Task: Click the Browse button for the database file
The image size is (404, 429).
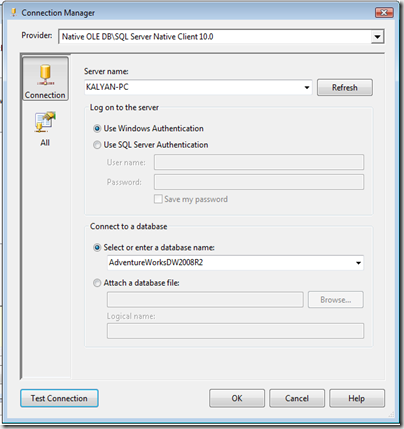Action: (x=336, y=300)
